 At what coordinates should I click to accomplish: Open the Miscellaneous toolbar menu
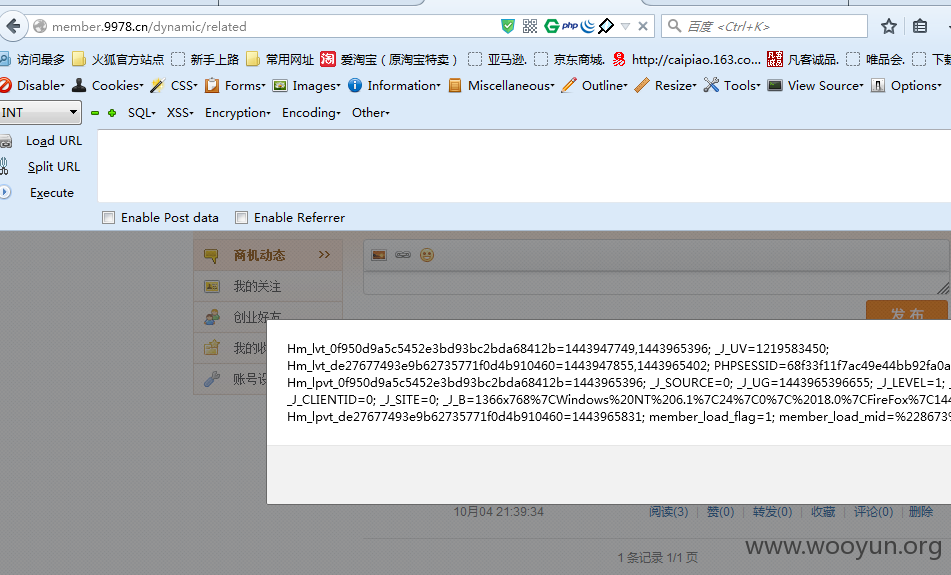(501, 86)
